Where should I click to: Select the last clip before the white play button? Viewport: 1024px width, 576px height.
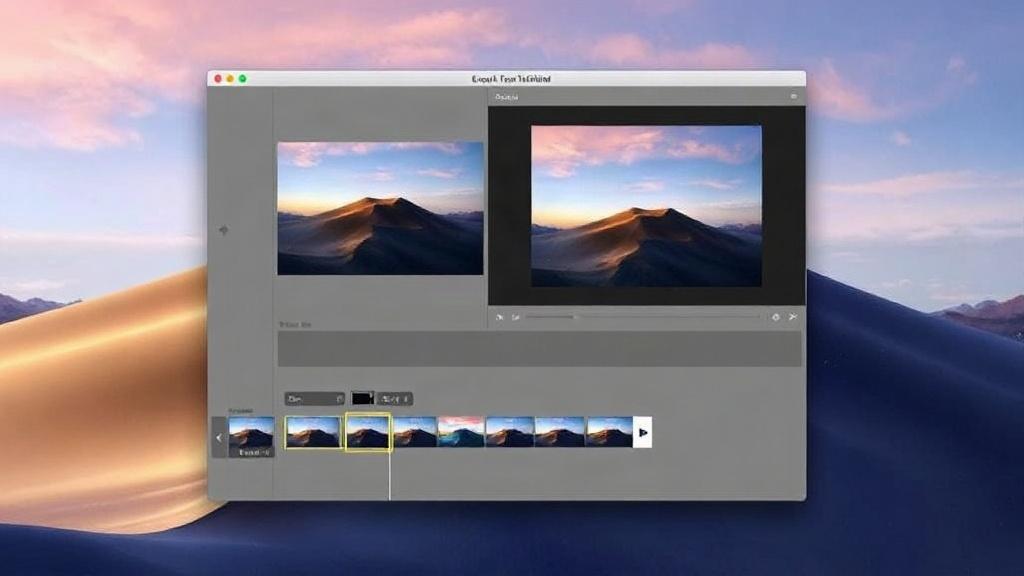609,432
